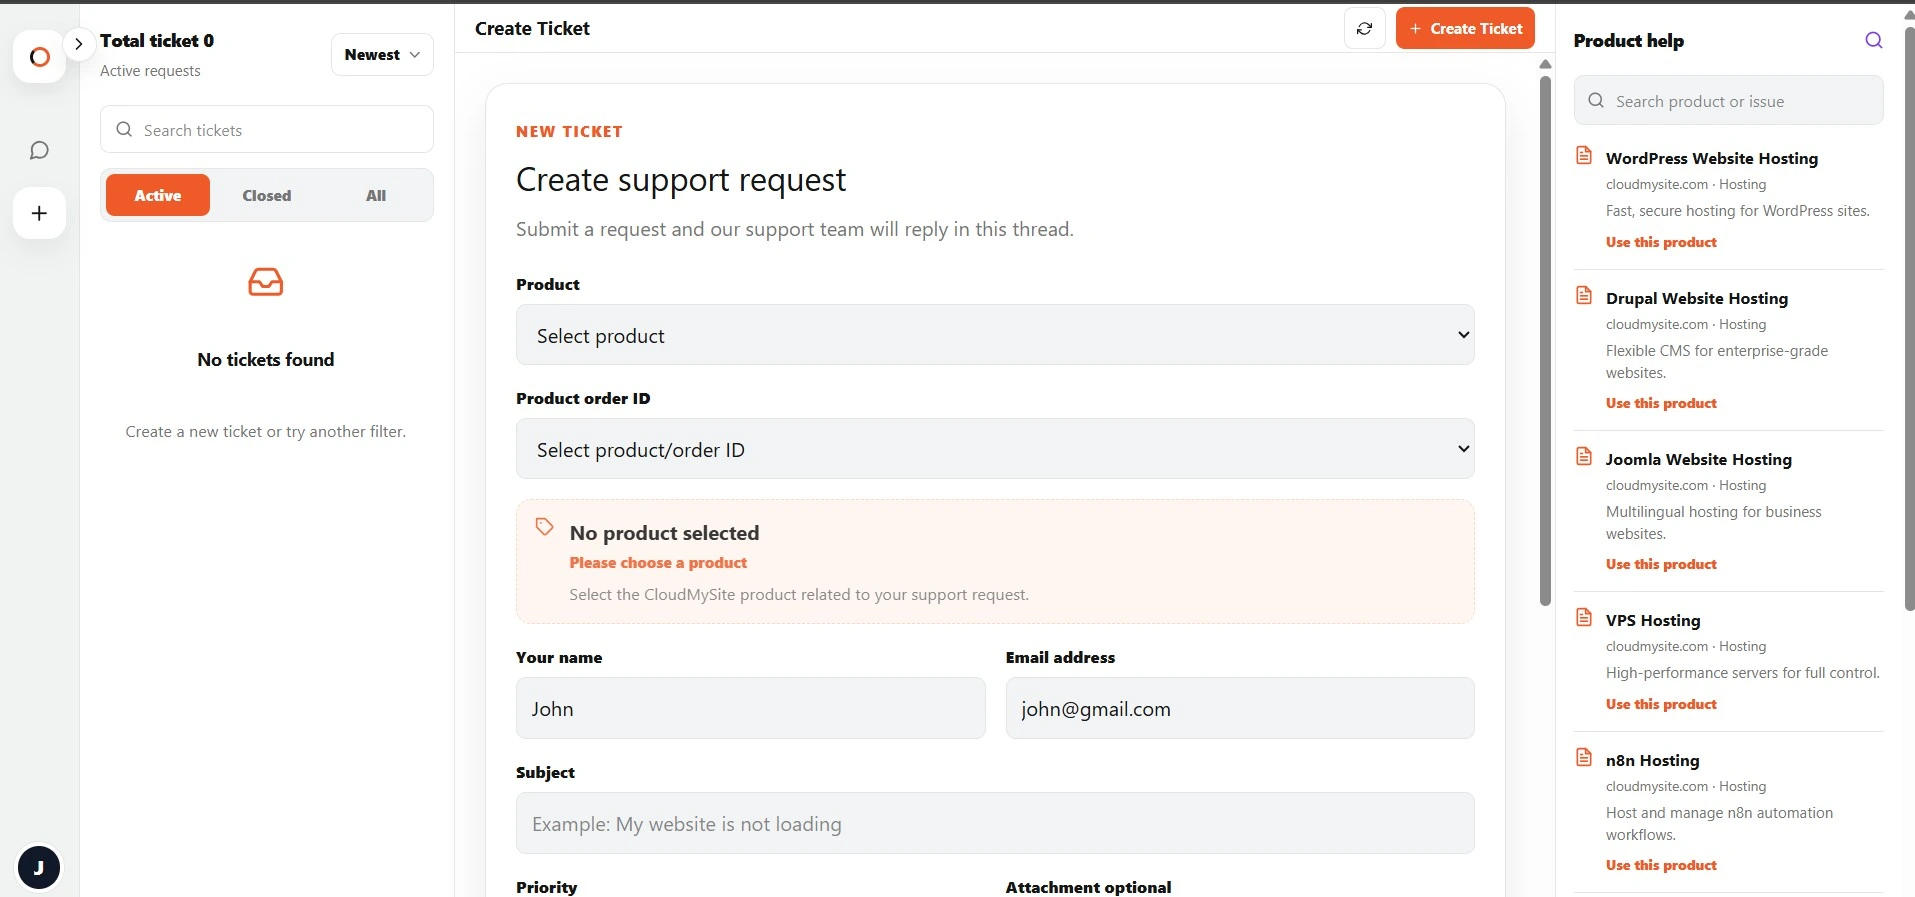Open Drupal Website Hosting title
The width and height of the screenshot is (1915, 897).
1696,298
